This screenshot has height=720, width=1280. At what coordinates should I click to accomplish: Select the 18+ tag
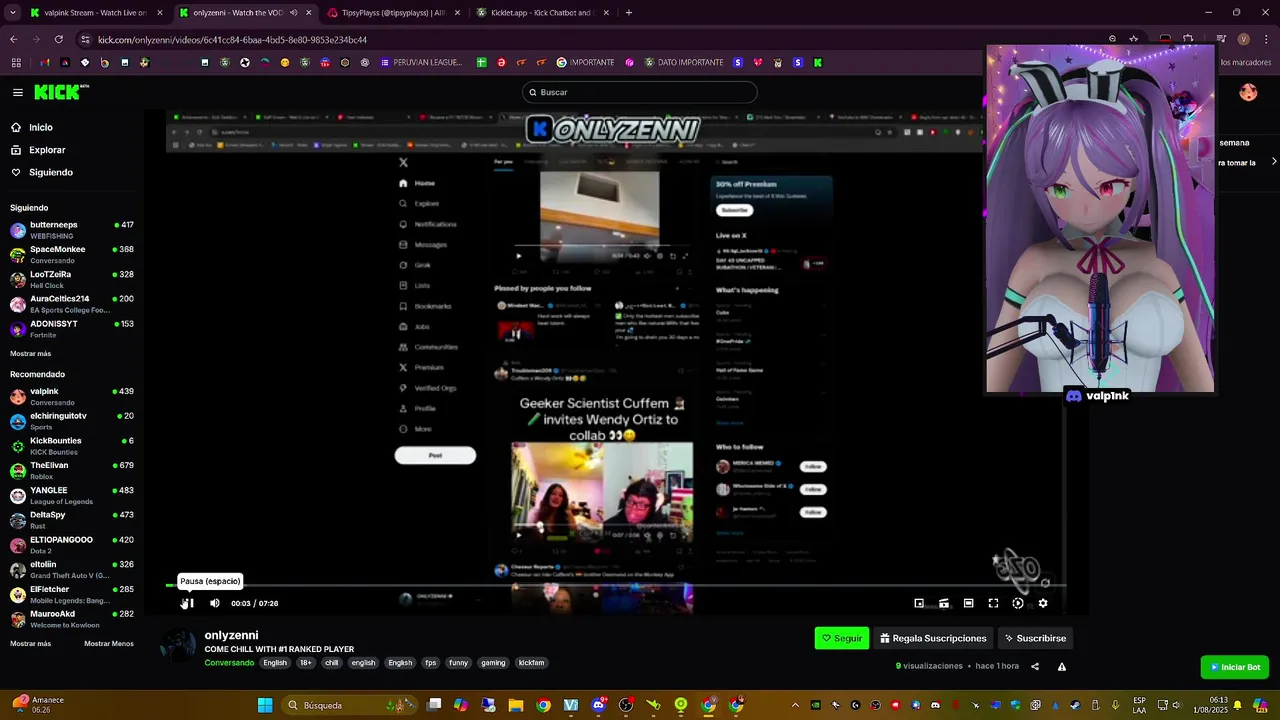[x=306, y=662]
